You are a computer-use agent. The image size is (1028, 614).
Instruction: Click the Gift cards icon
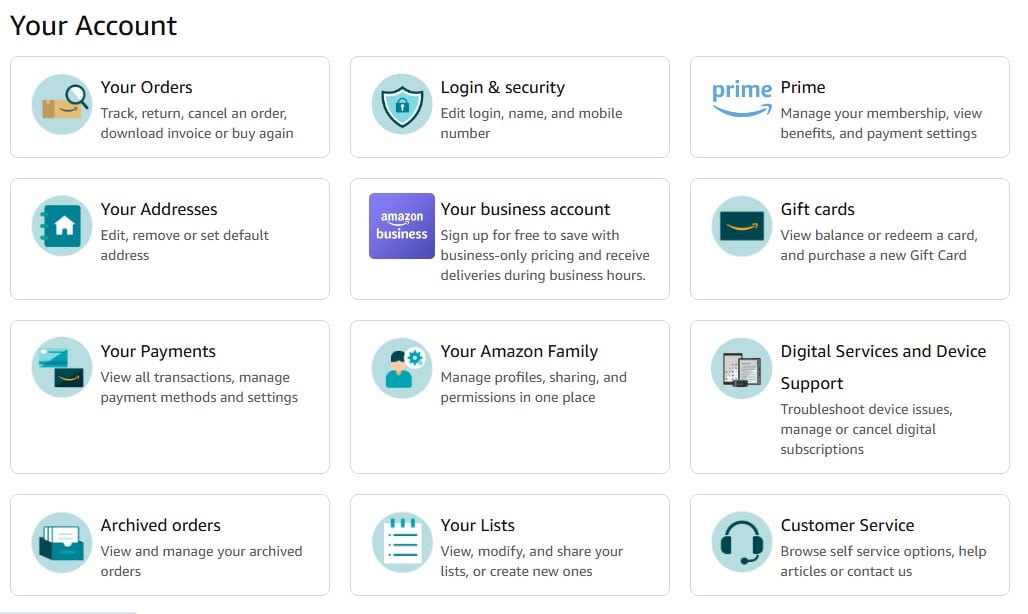(742, 226)
